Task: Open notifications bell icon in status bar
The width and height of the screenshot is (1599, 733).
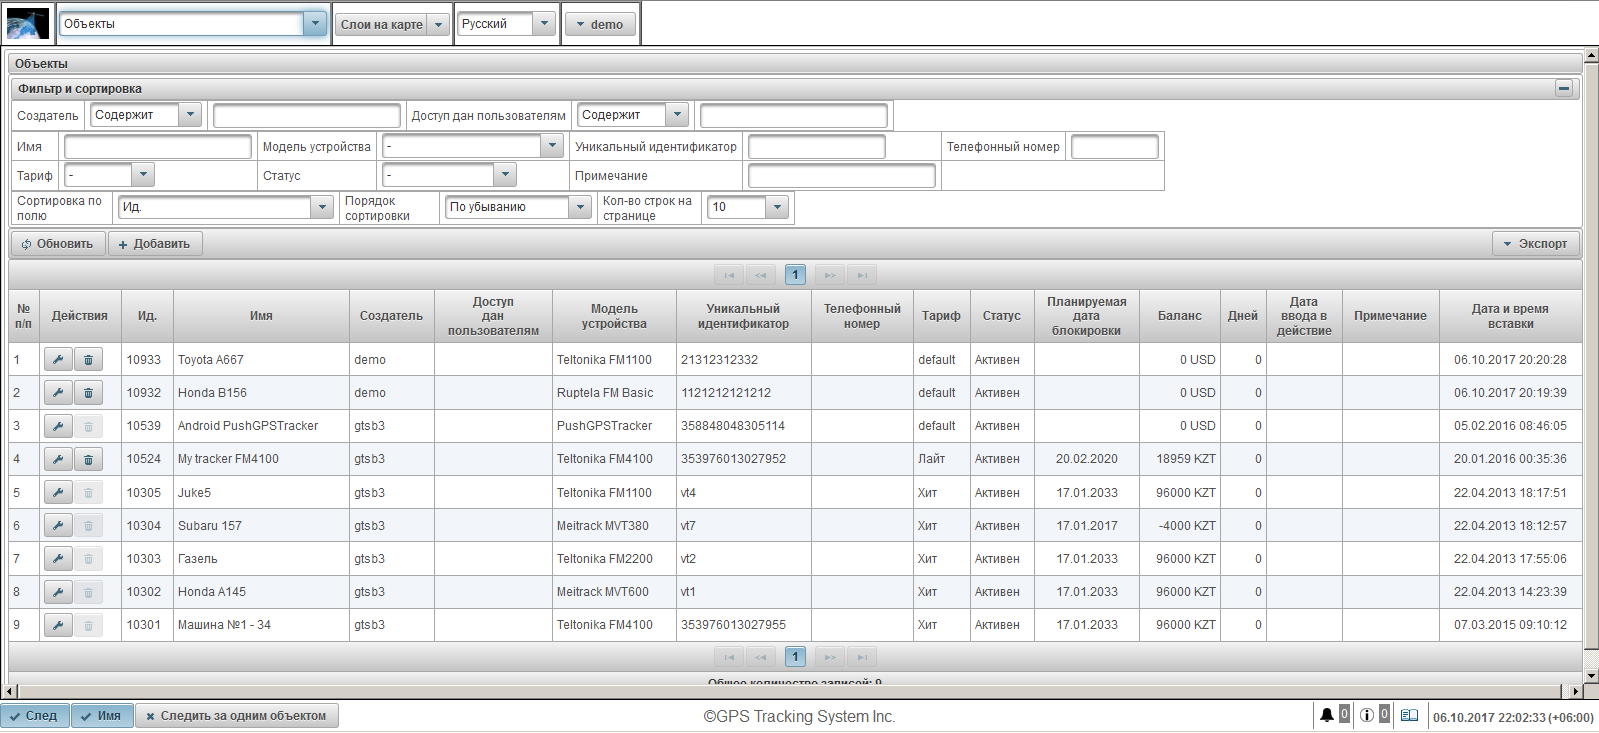Action: [1326, 715]
